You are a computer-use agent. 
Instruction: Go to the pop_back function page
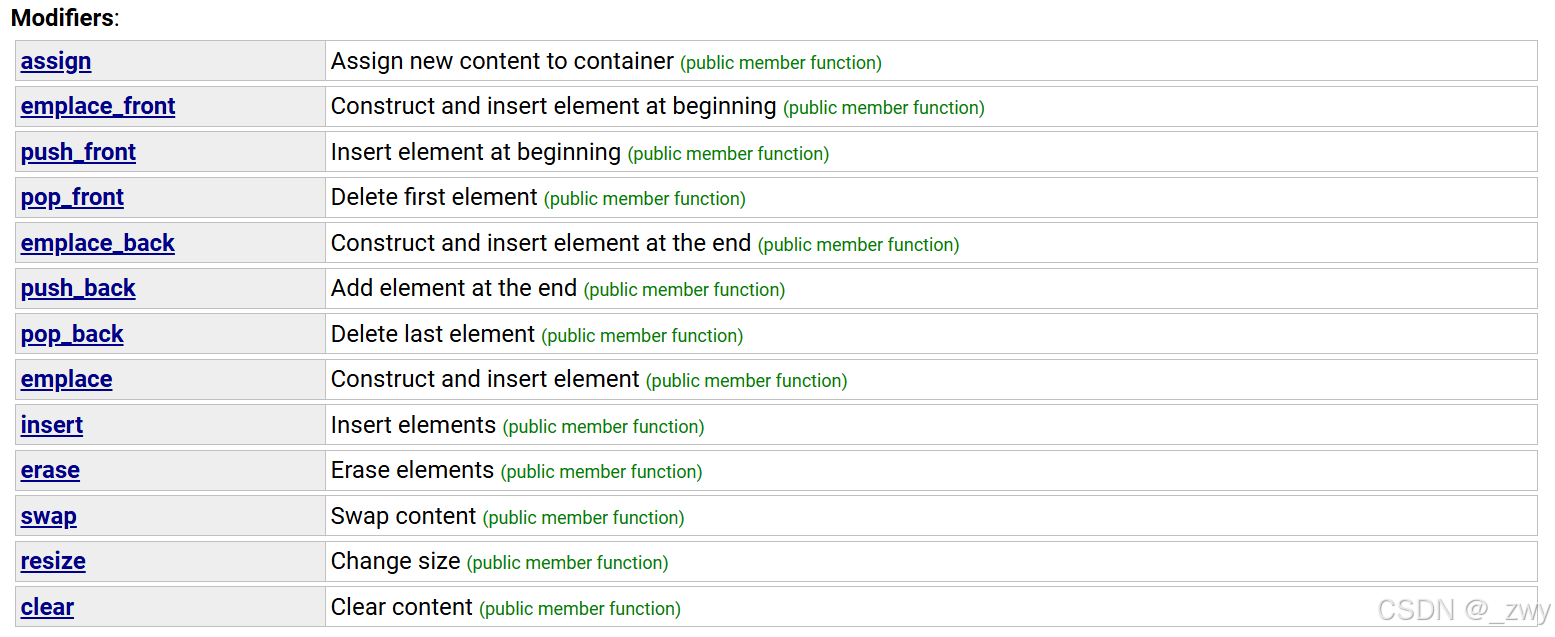click(x=72, y=334)
